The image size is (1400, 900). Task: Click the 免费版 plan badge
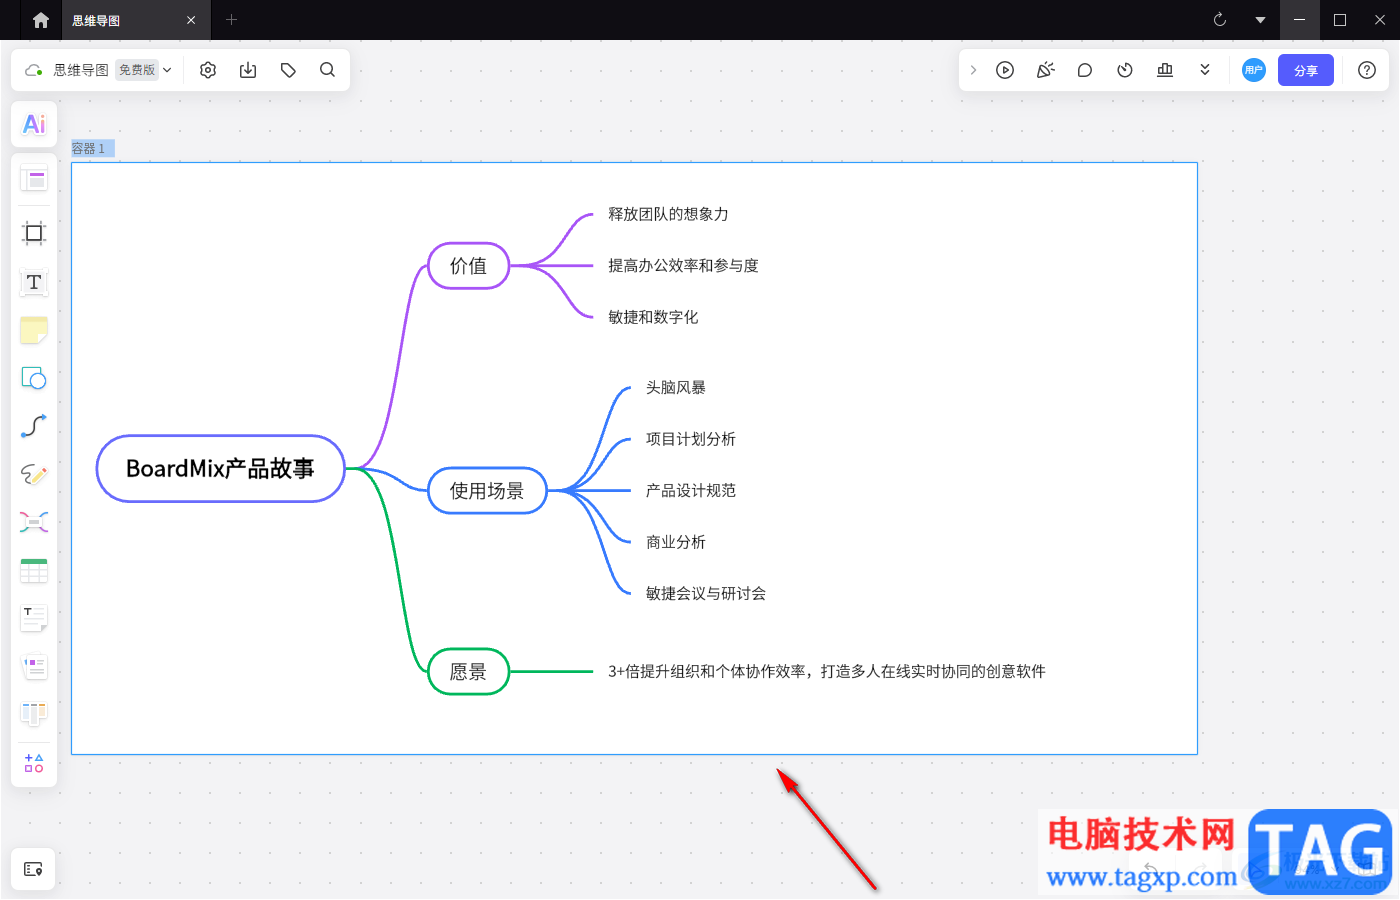137,70
